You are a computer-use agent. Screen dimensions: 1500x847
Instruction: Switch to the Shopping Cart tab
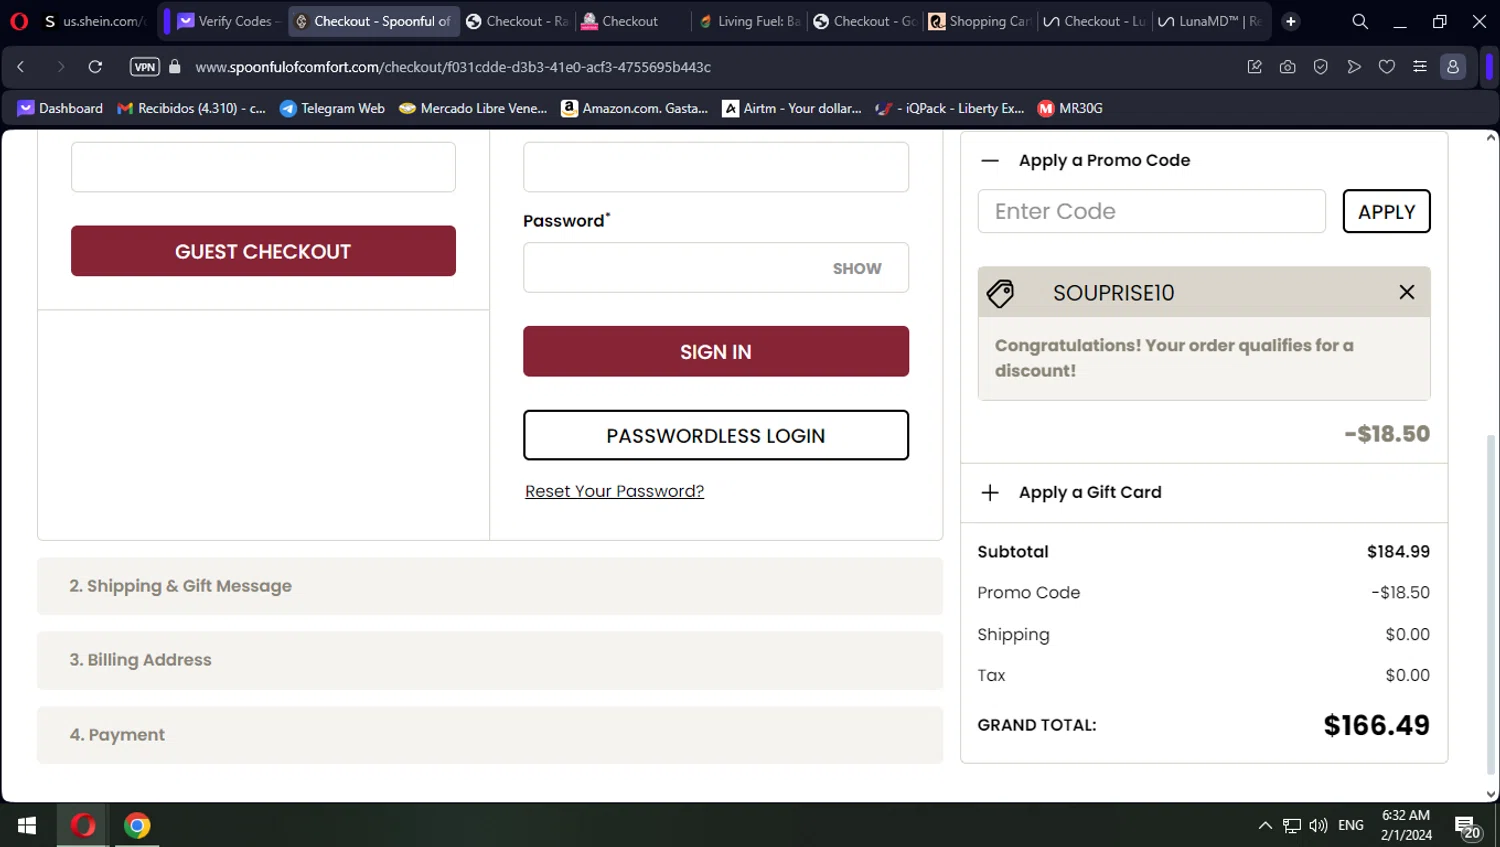pyautogui.click(x=979, y=21)
